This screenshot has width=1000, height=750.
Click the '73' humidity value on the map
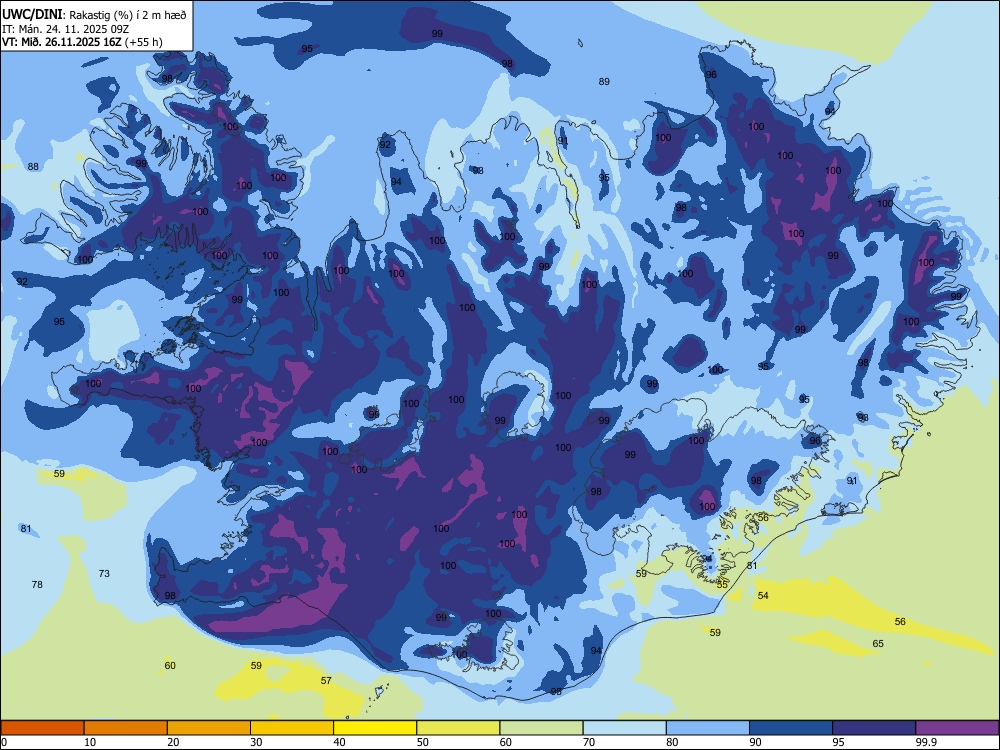tap(104, 573)
